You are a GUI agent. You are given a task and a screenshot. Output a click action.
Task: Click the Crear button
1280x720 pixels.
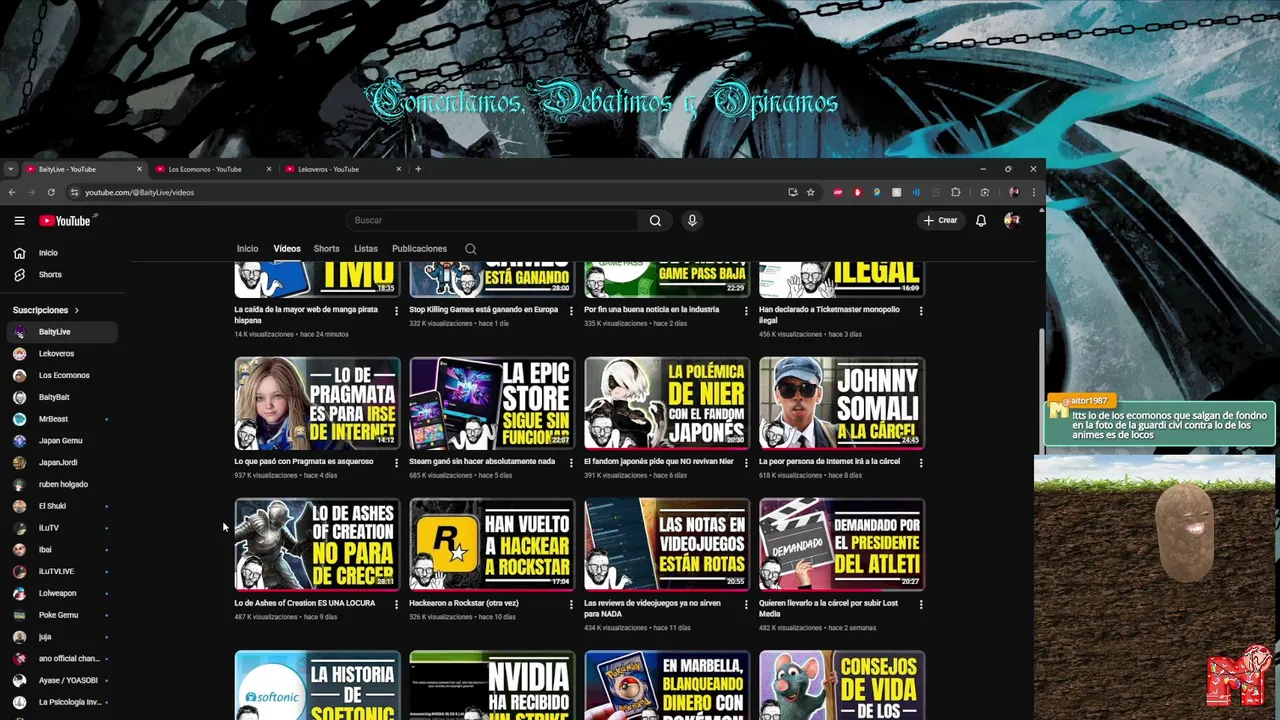pyautogui.click(x=940, y=221)
